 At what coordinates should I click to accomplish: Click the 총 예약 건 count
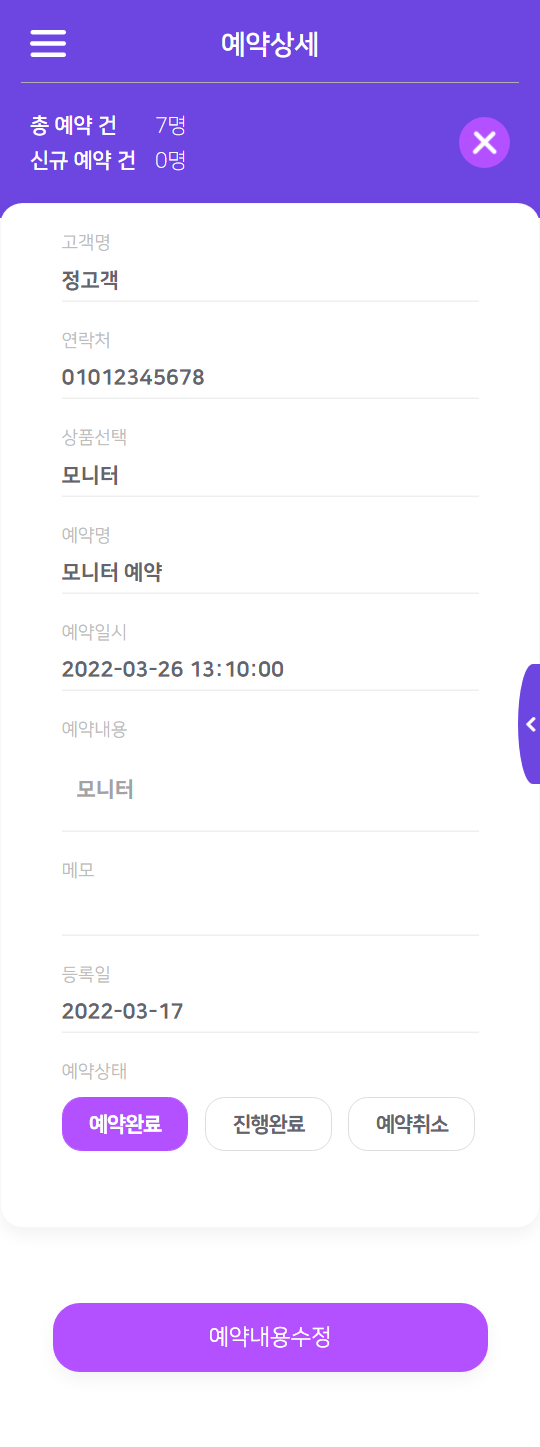(171, 125)
